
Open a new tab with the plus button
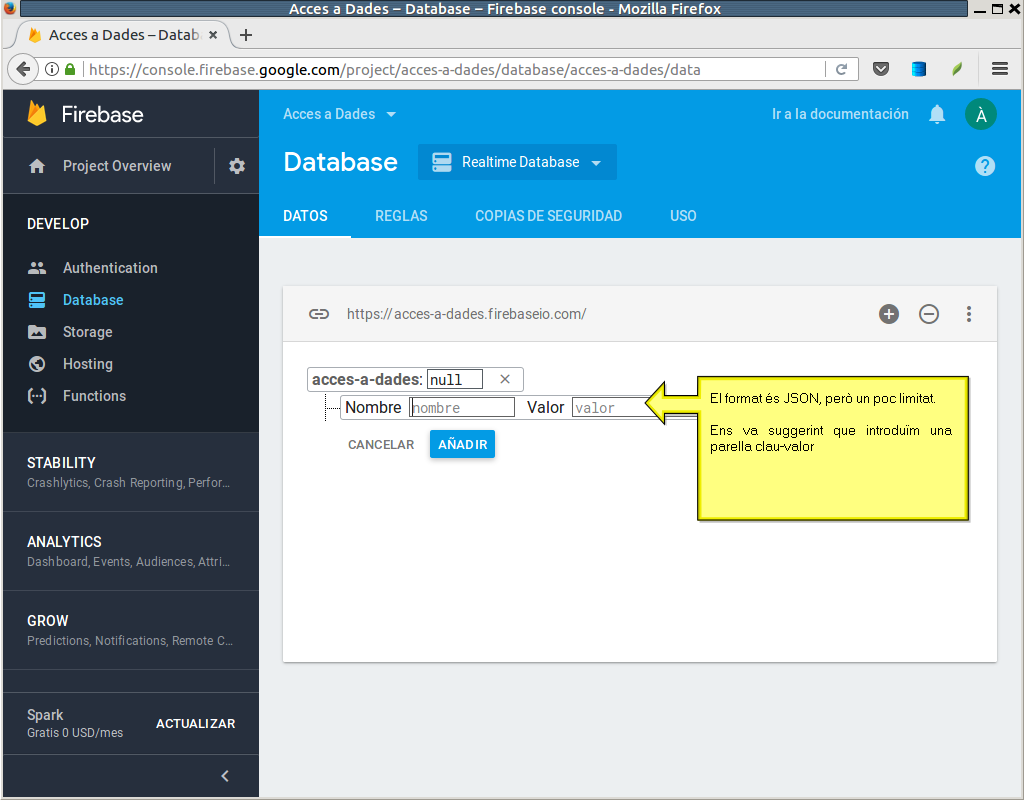[246, 35]
